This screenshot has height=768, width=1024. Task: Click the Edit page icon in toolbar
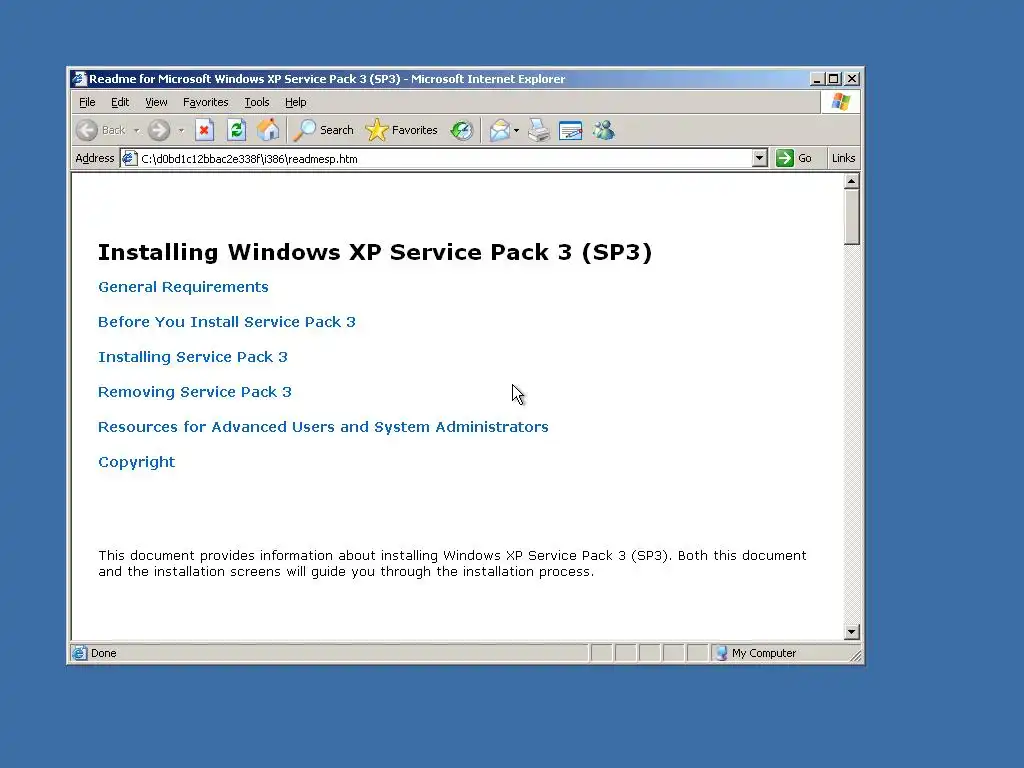pyautogui.click(x=570, y=131)
